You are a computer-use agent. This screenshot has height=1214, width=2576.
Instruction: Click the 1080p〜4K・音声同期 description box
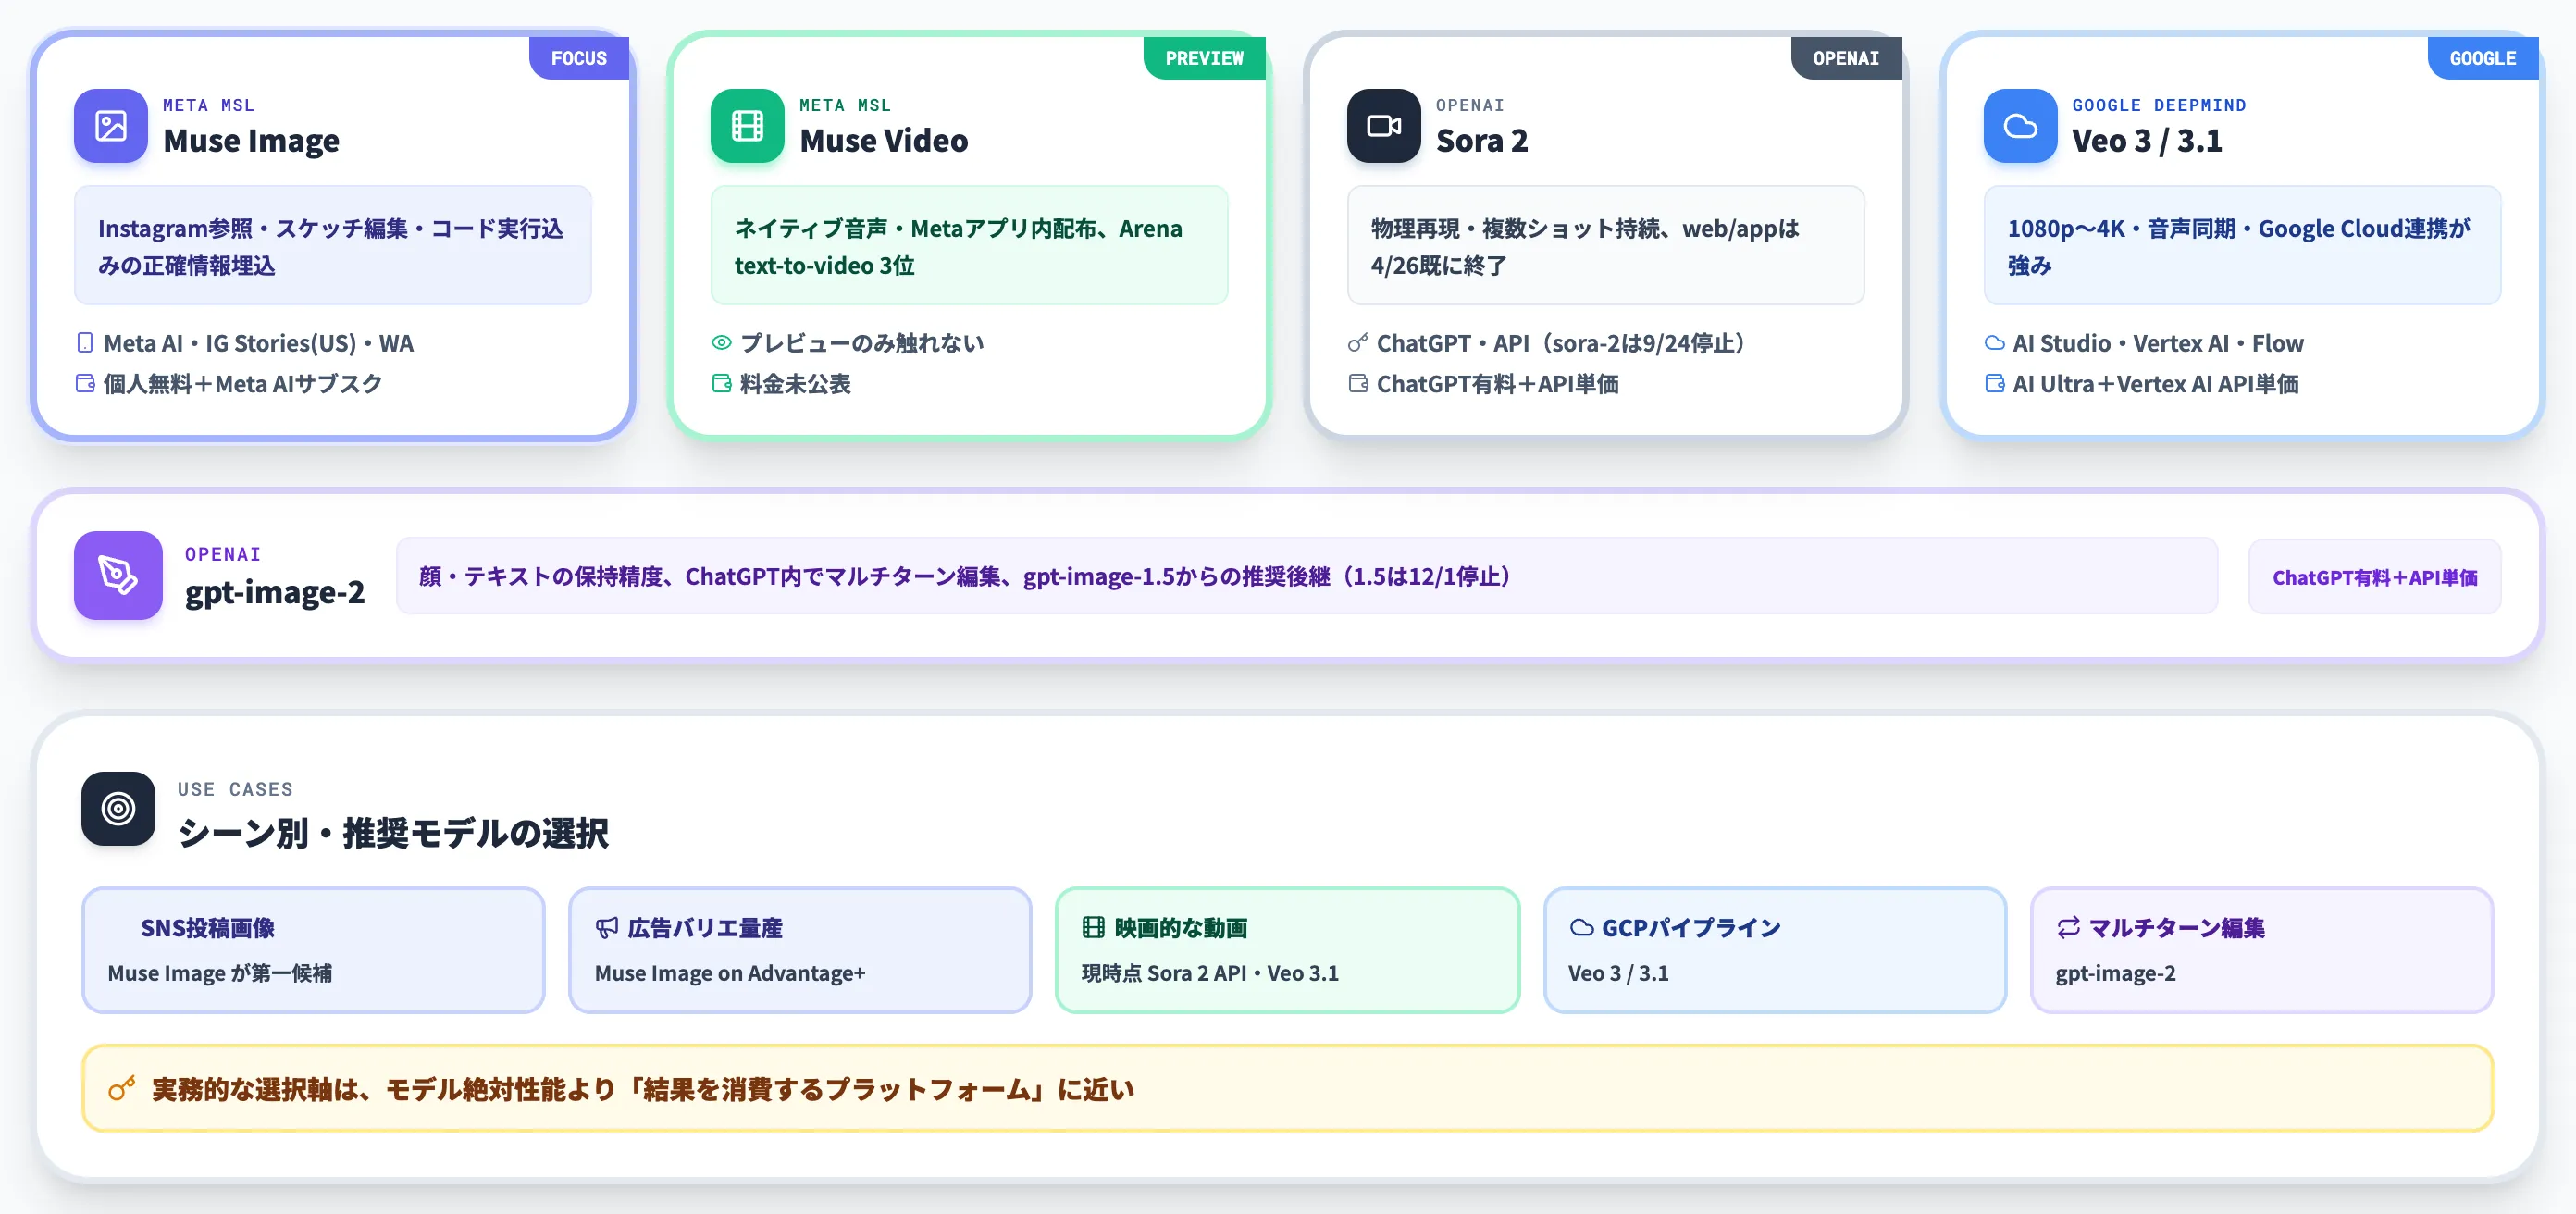(x=2242, y=245)
